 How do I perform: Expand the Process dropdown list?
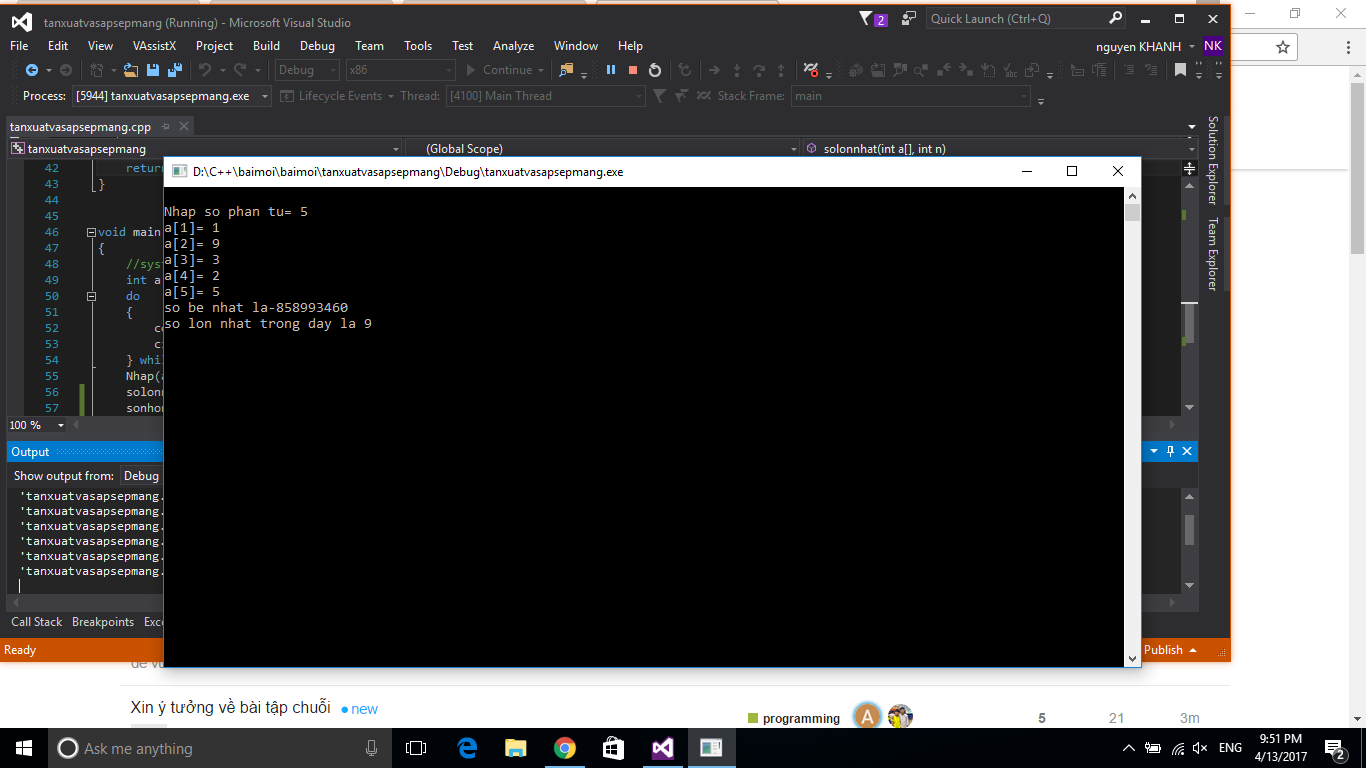coord(265,96)
